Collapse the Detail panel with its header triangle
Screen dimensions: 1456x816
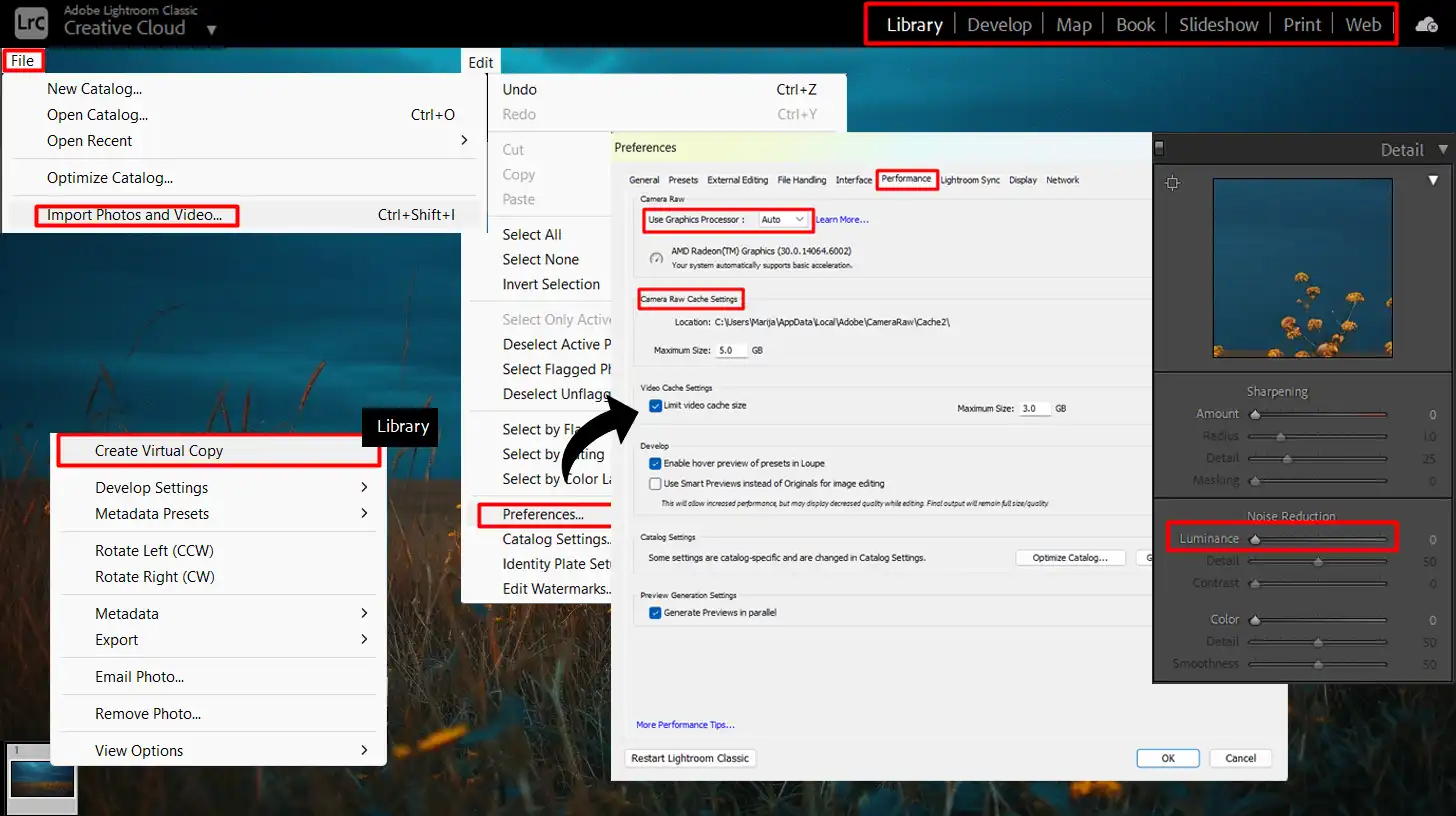pyautogui.click(x=1442, y=149)
